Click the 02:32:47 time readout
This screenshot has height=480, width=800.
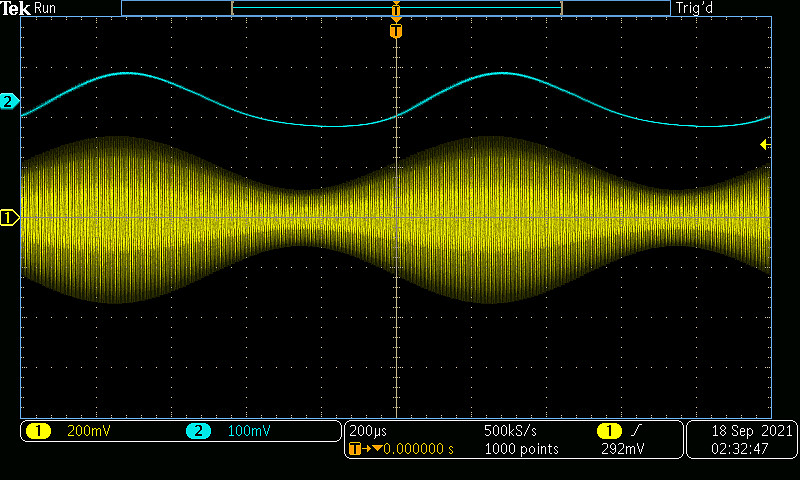pyautogui.click(x=740, y=449)
